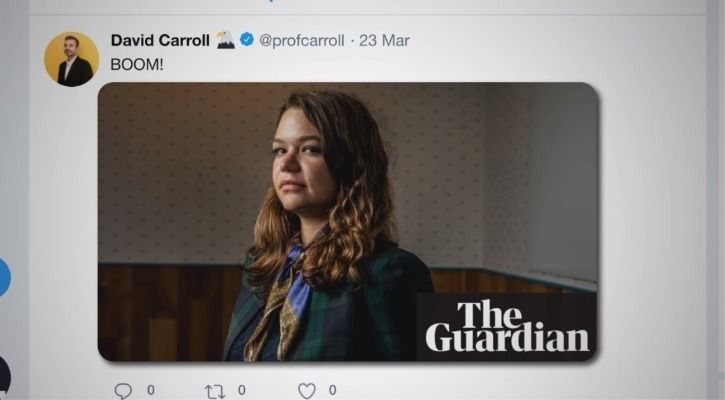Click the partial blue circle on left edge
This screenshot has height=400, width=725.
(5, 277)
